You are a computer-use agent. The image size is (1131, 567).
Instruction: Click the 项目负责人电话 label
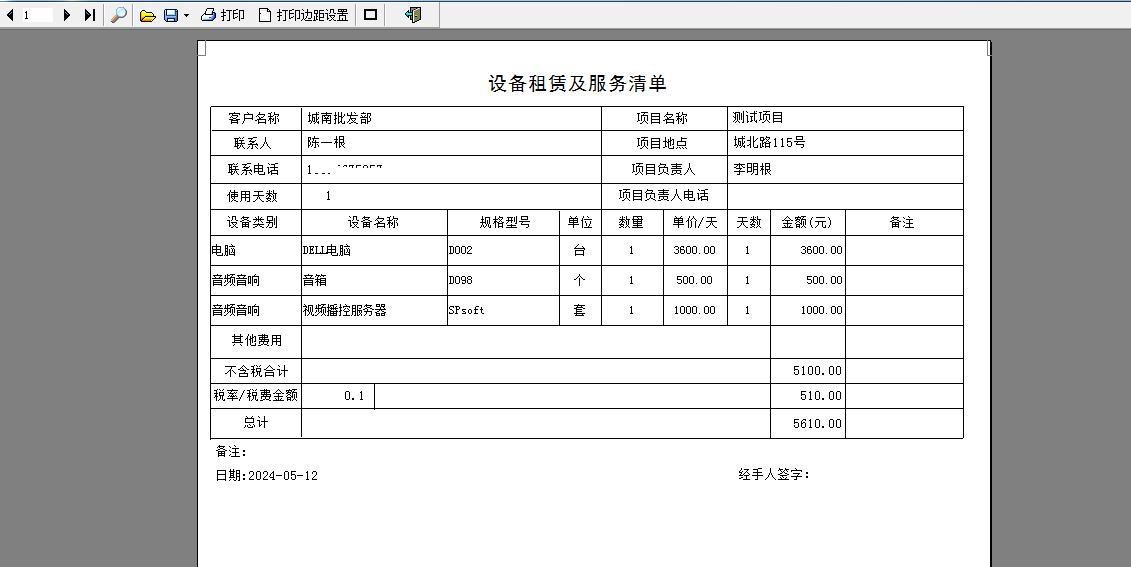pyautogui.click(x=664, y=195)
